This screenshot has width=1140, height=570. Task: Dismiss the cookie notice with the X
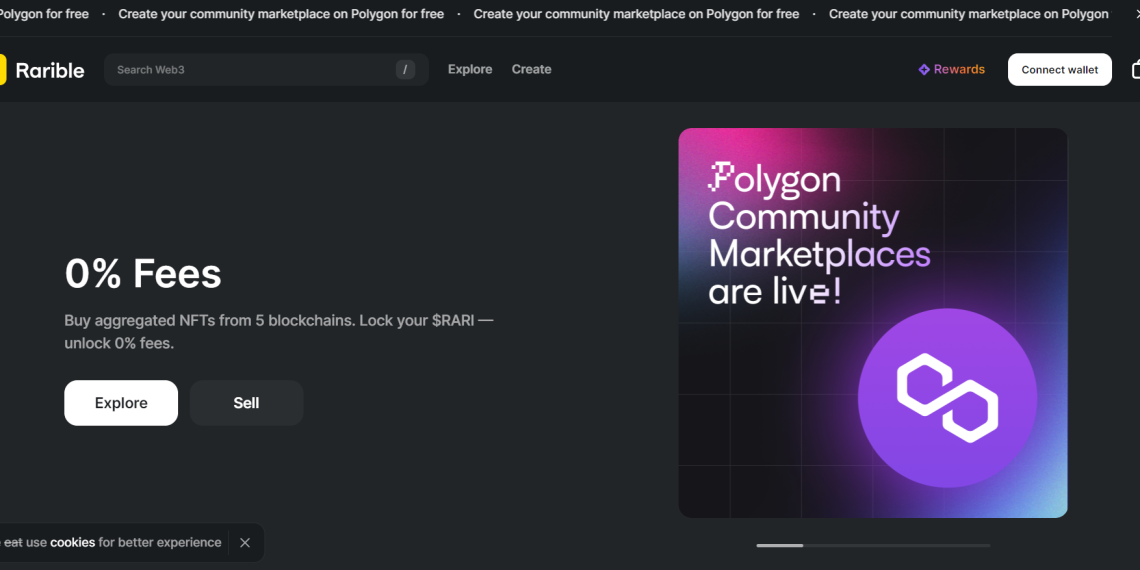245,543
